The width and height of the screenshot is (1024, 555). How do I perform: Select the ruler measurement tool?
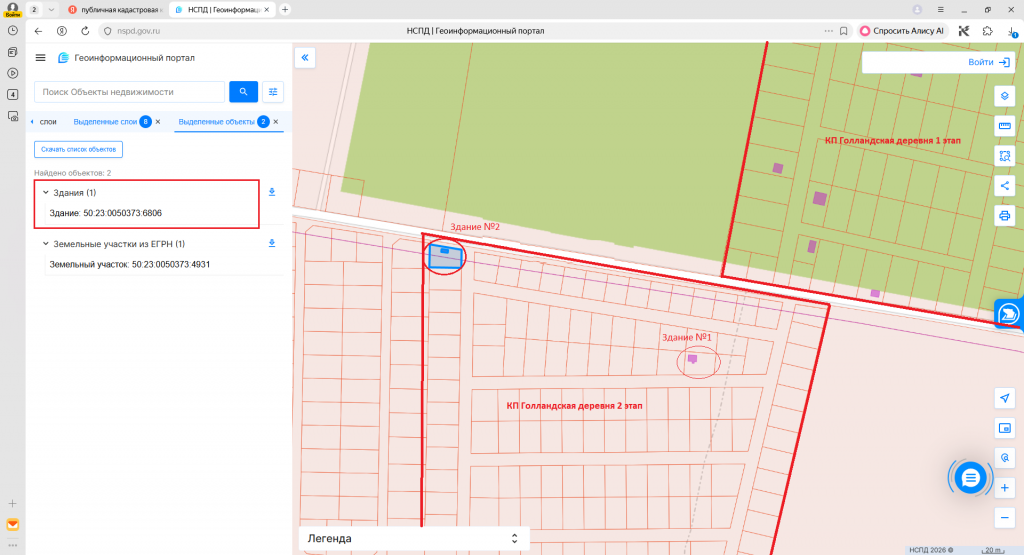tap(1004, 126)
